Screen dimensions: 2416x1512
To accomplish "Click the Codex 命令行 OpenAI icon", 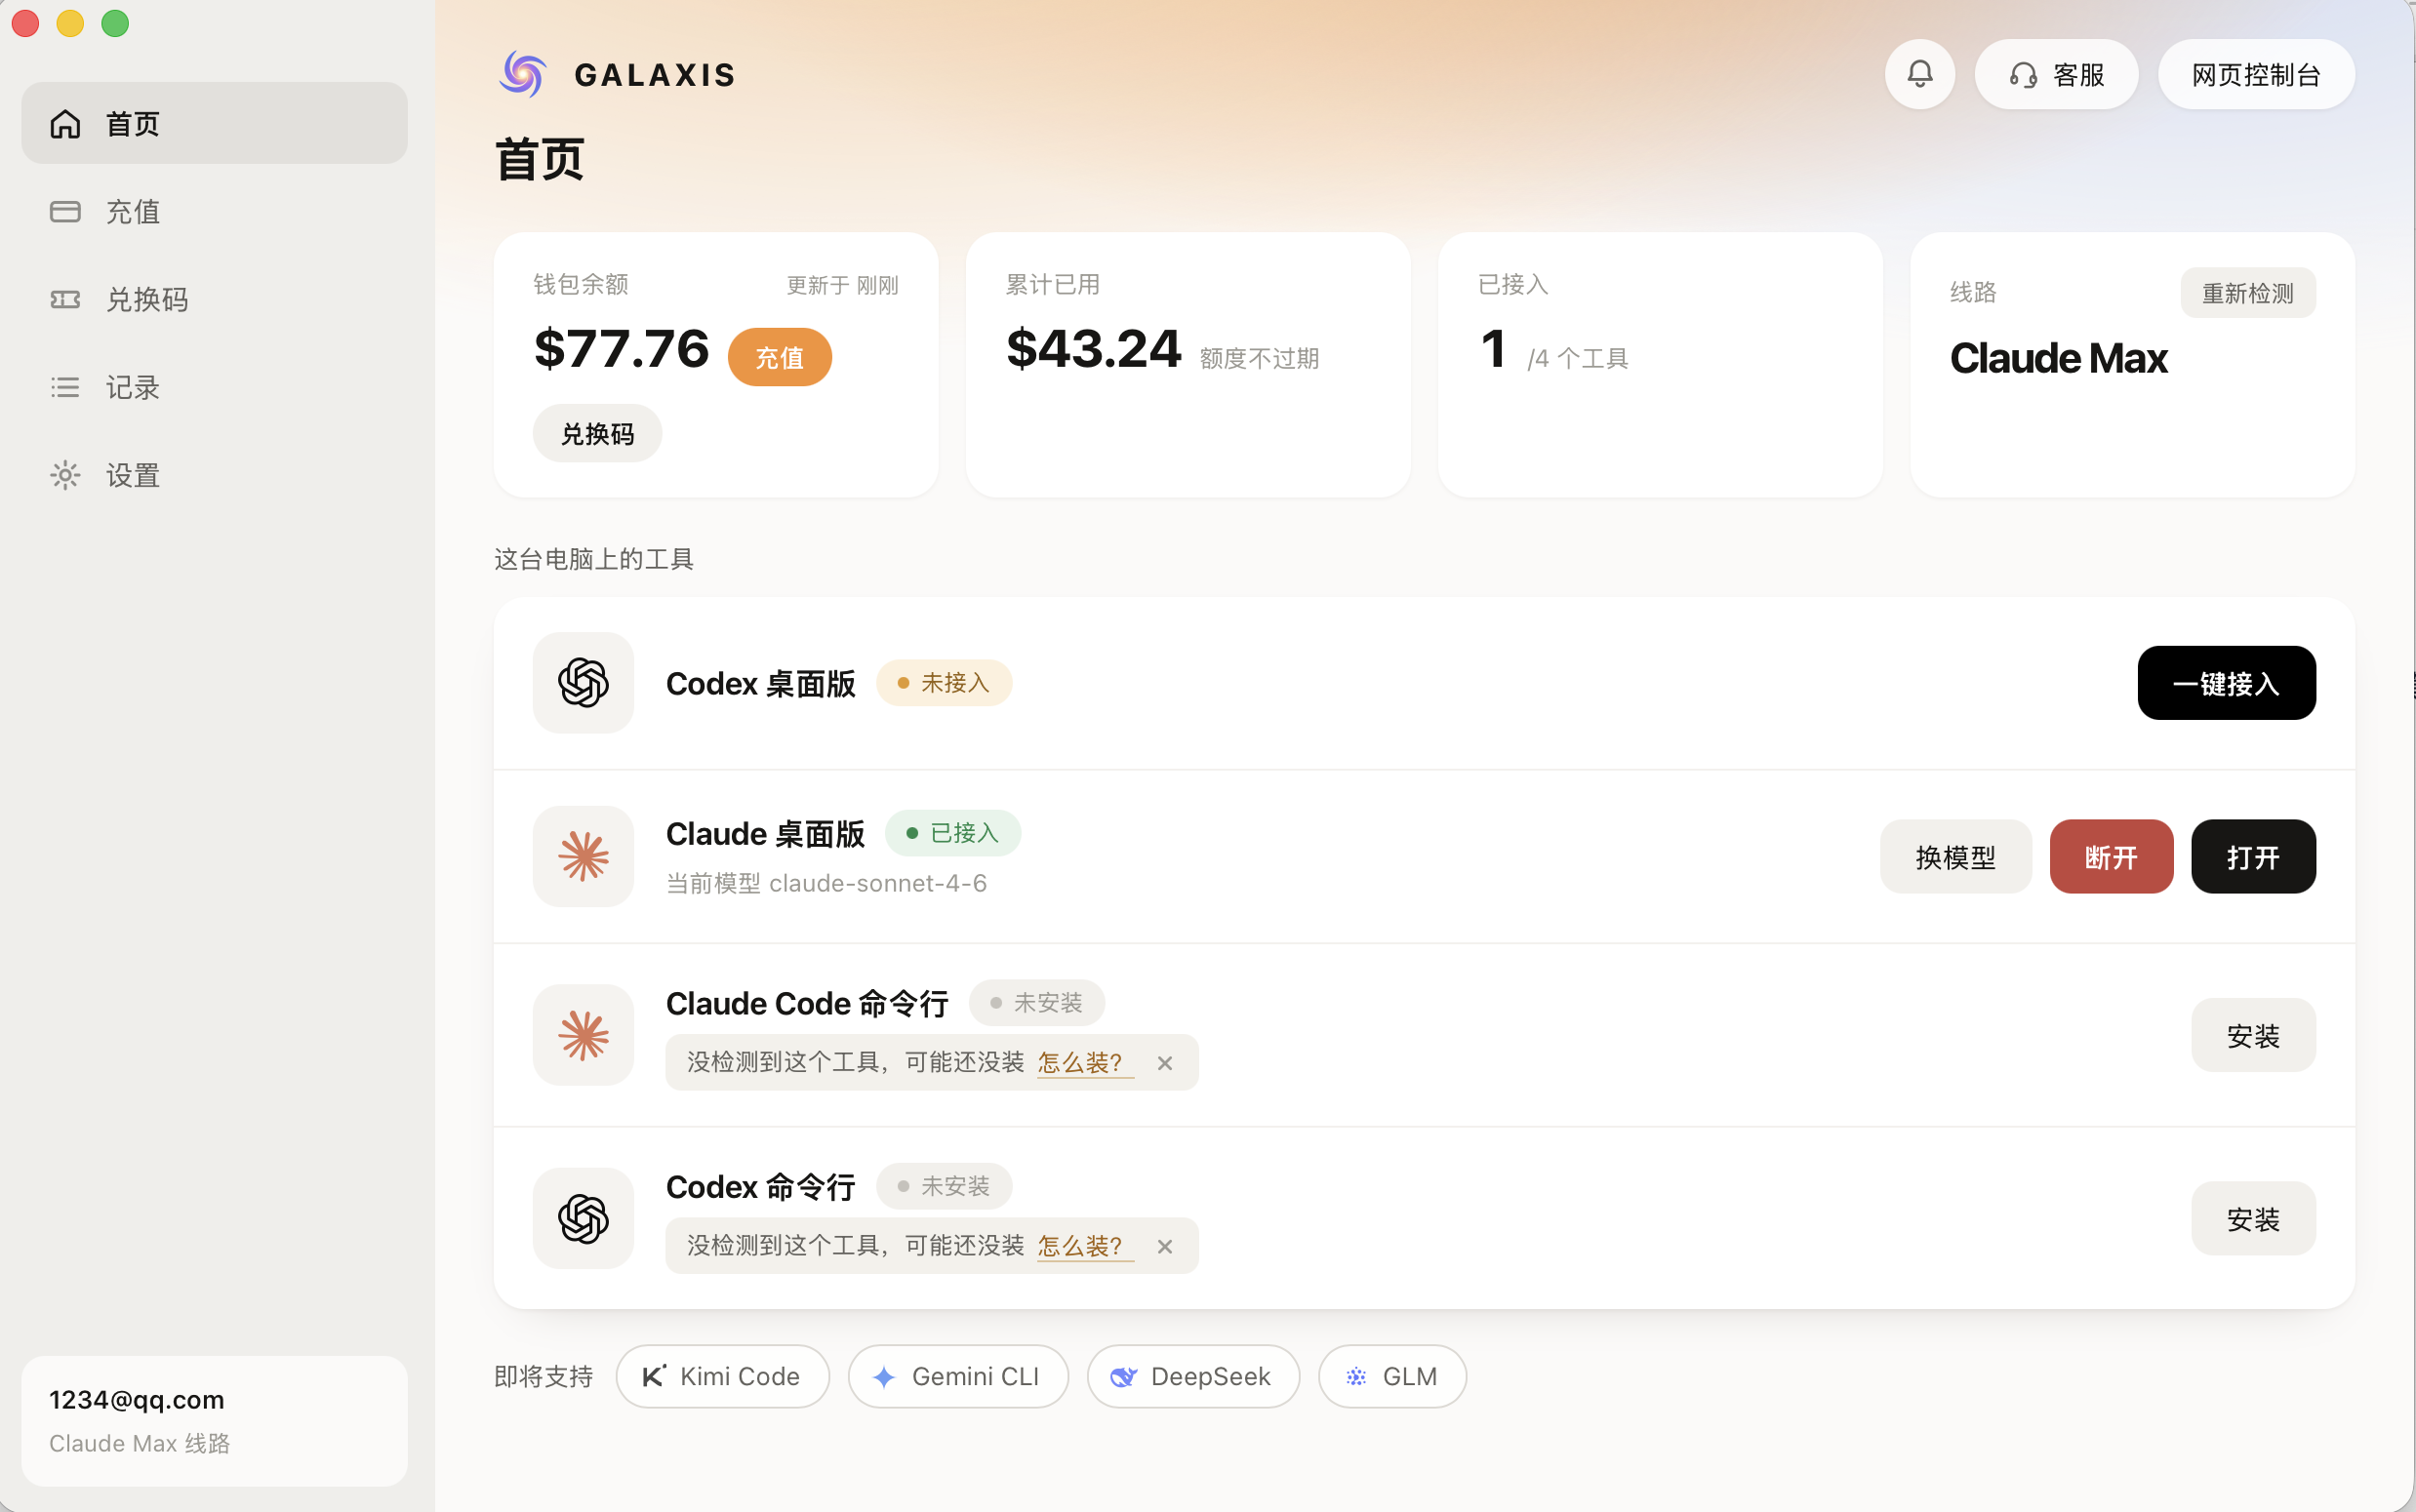I will coord(583,1218).
